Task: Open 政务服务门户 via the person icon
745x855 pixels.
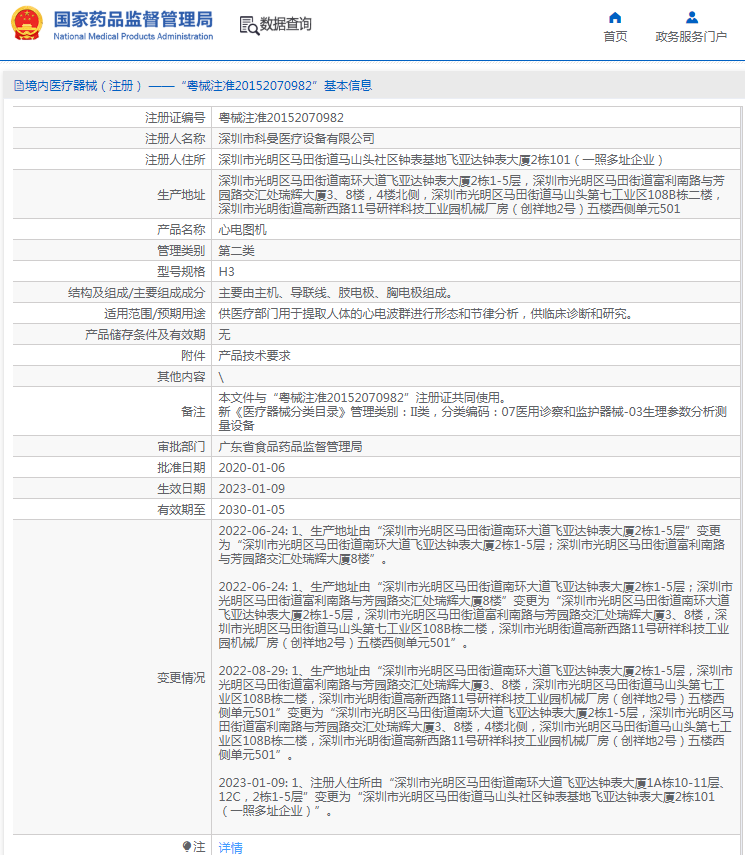Action: (x=692, y=17)
